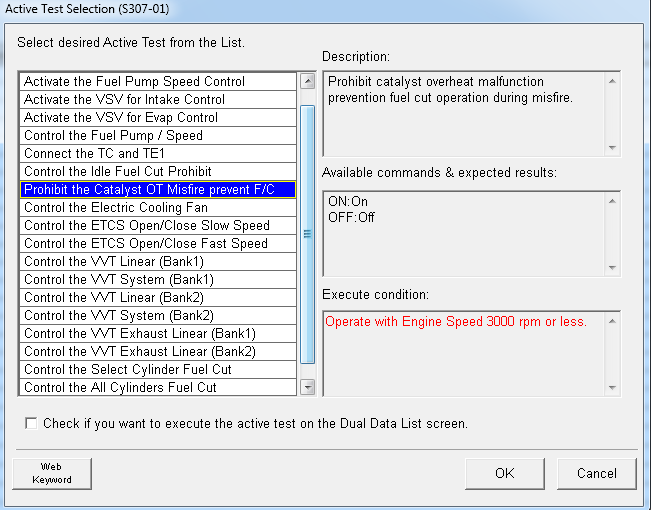651x510 pixels.
Task: Pick Control the VVT Exhaust Linear (Bank1)
Action: 140,334
